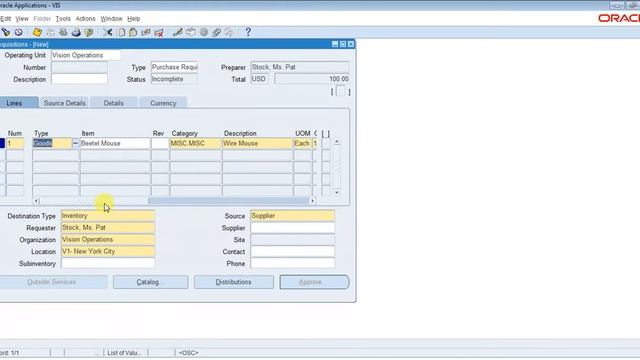The image size is (640, 360).
Task: Click the Print toolbar icon
Action: point(76,32)
